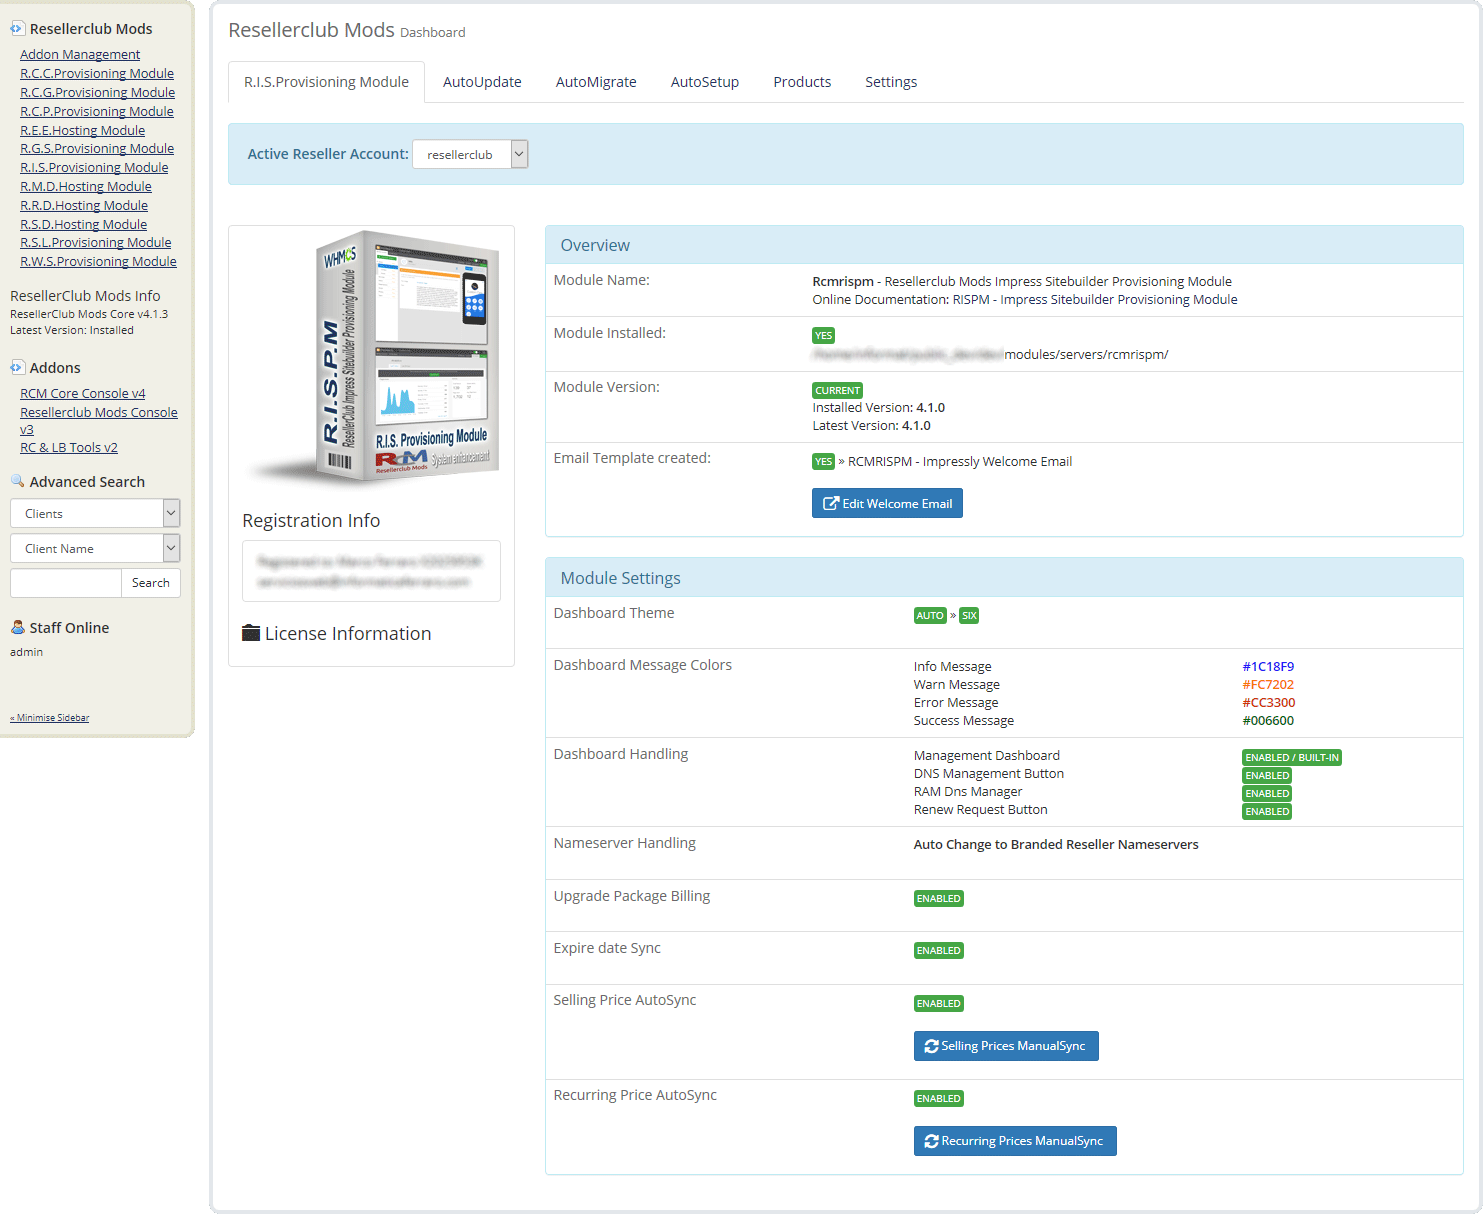Click the sidebar Search button
Screen dimensions: 1483x1214
point(151,583)
